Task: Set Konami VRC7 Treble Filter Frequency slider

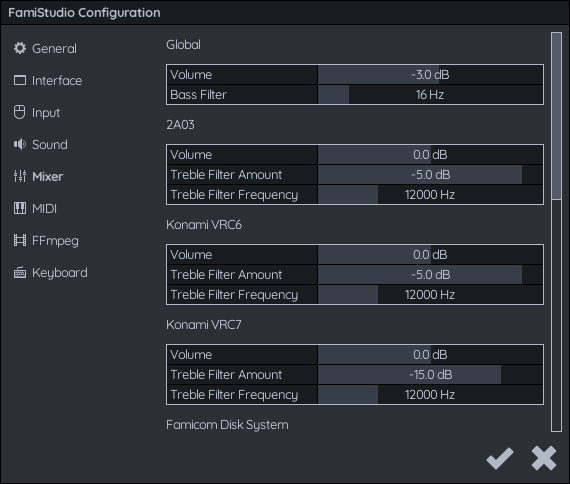Action: [x=430, y=395]
